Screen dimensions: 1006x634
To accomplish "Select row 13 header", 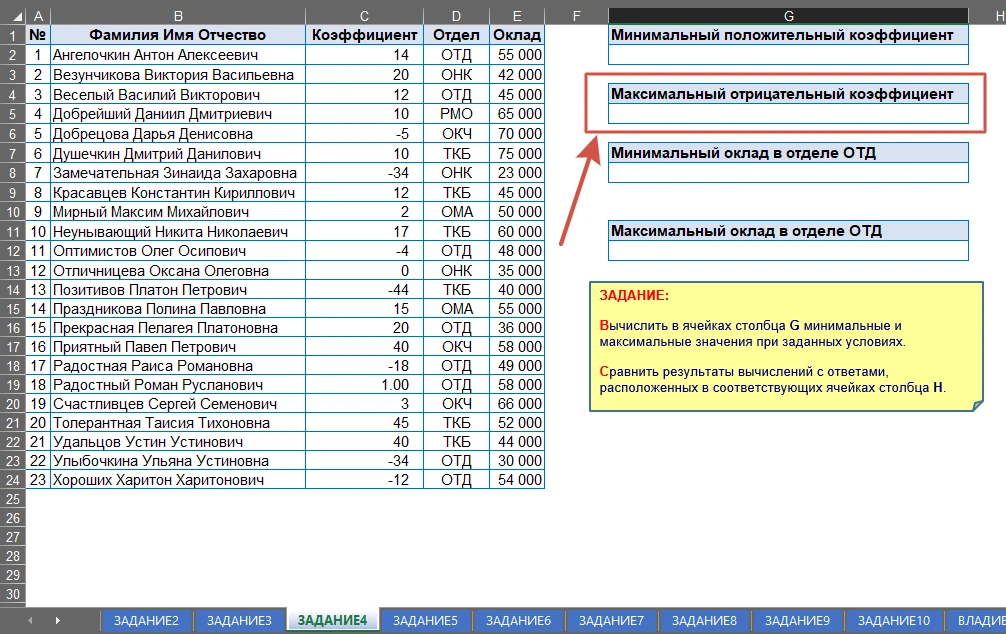I will point(13,271).
